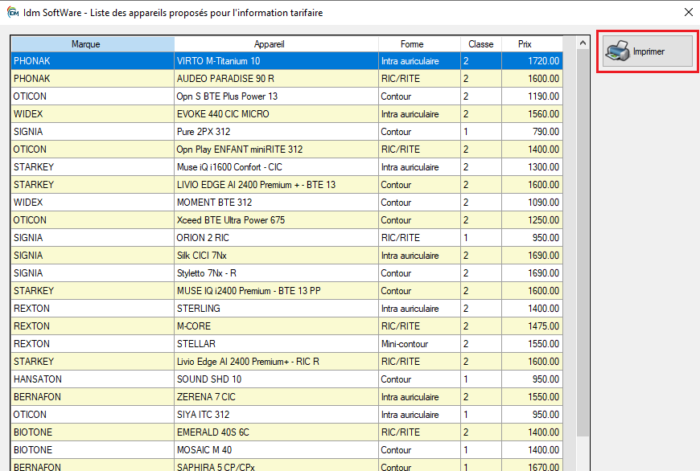Click the printer icon on Imprimer

tap(617, 51)
